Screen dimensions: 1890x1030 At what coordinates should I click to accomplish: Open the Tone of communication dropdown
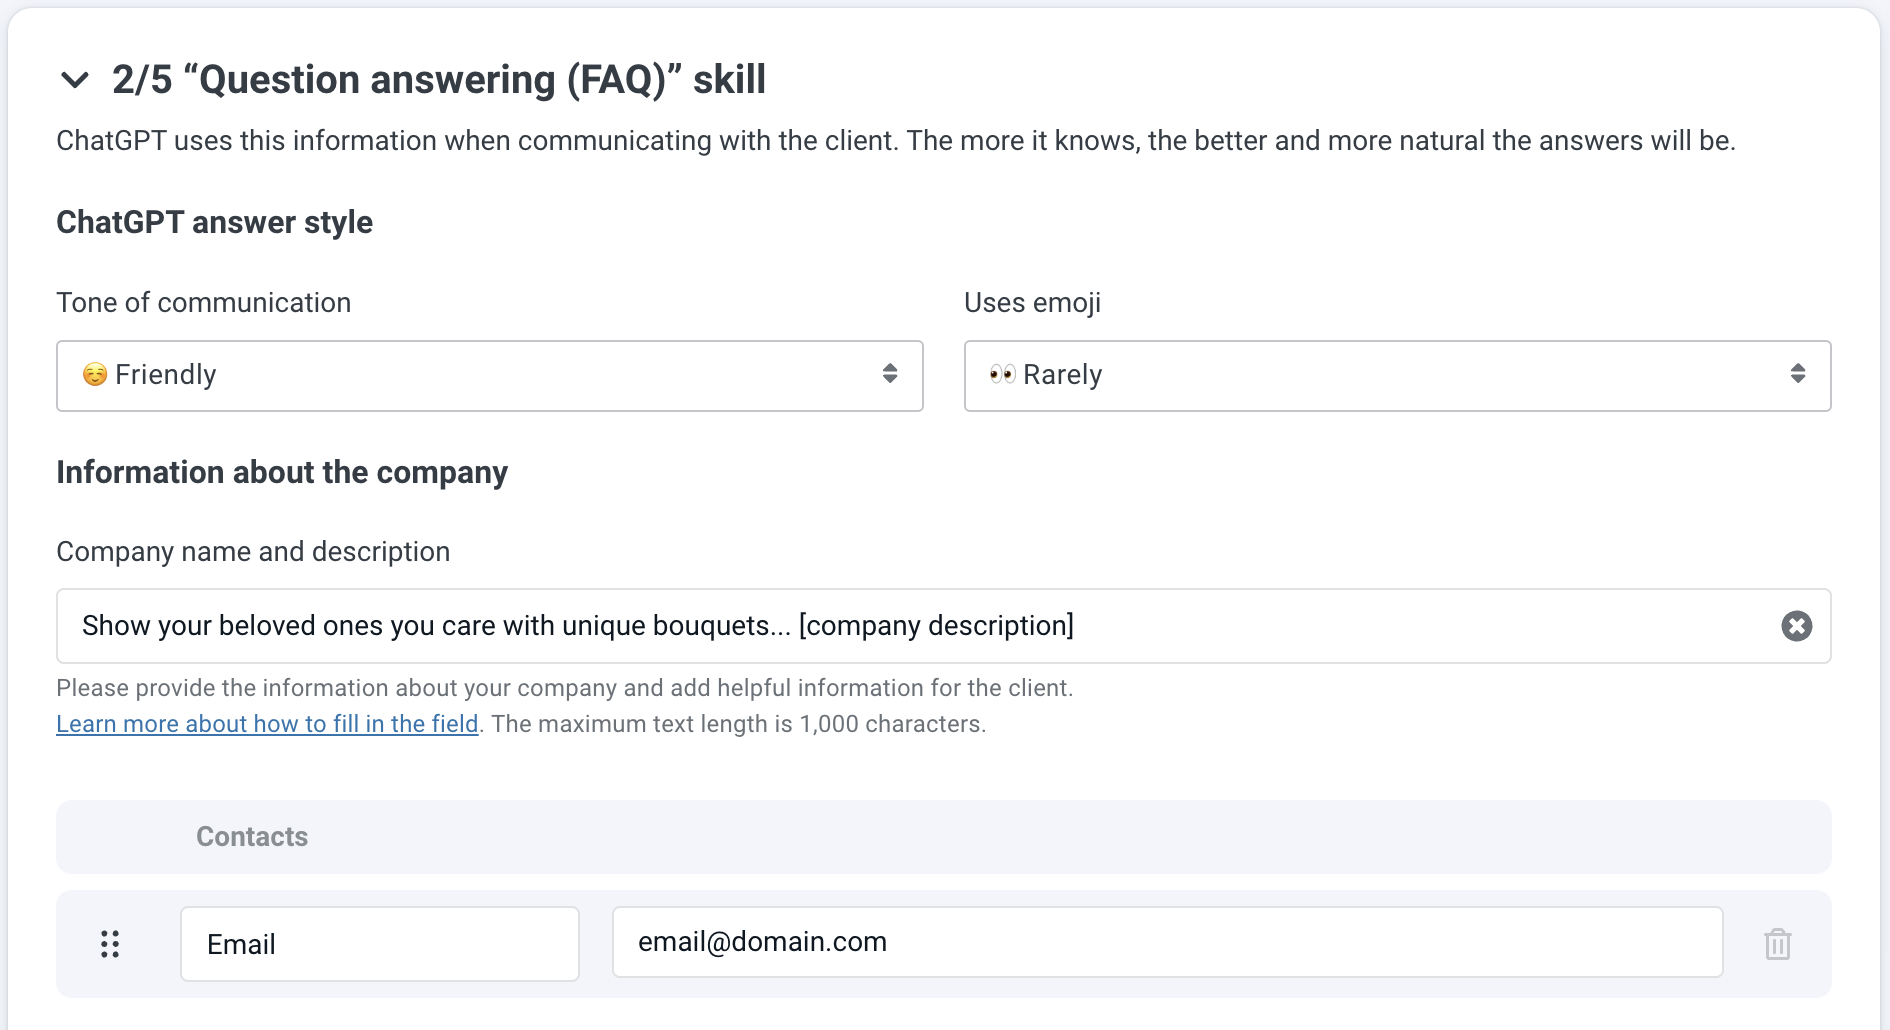tap(489, 376)
